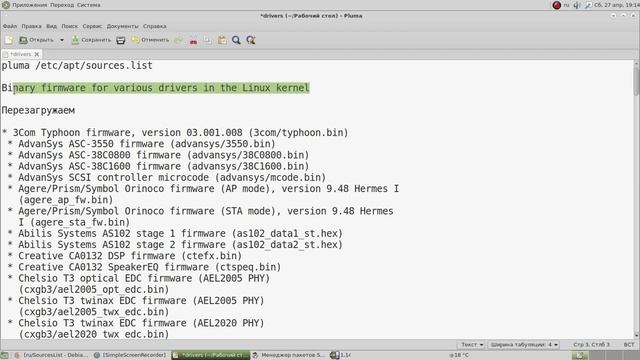The image size is (640, 360).
Task: Click the date and time clock on the panel
Action: tap(616, 5)
